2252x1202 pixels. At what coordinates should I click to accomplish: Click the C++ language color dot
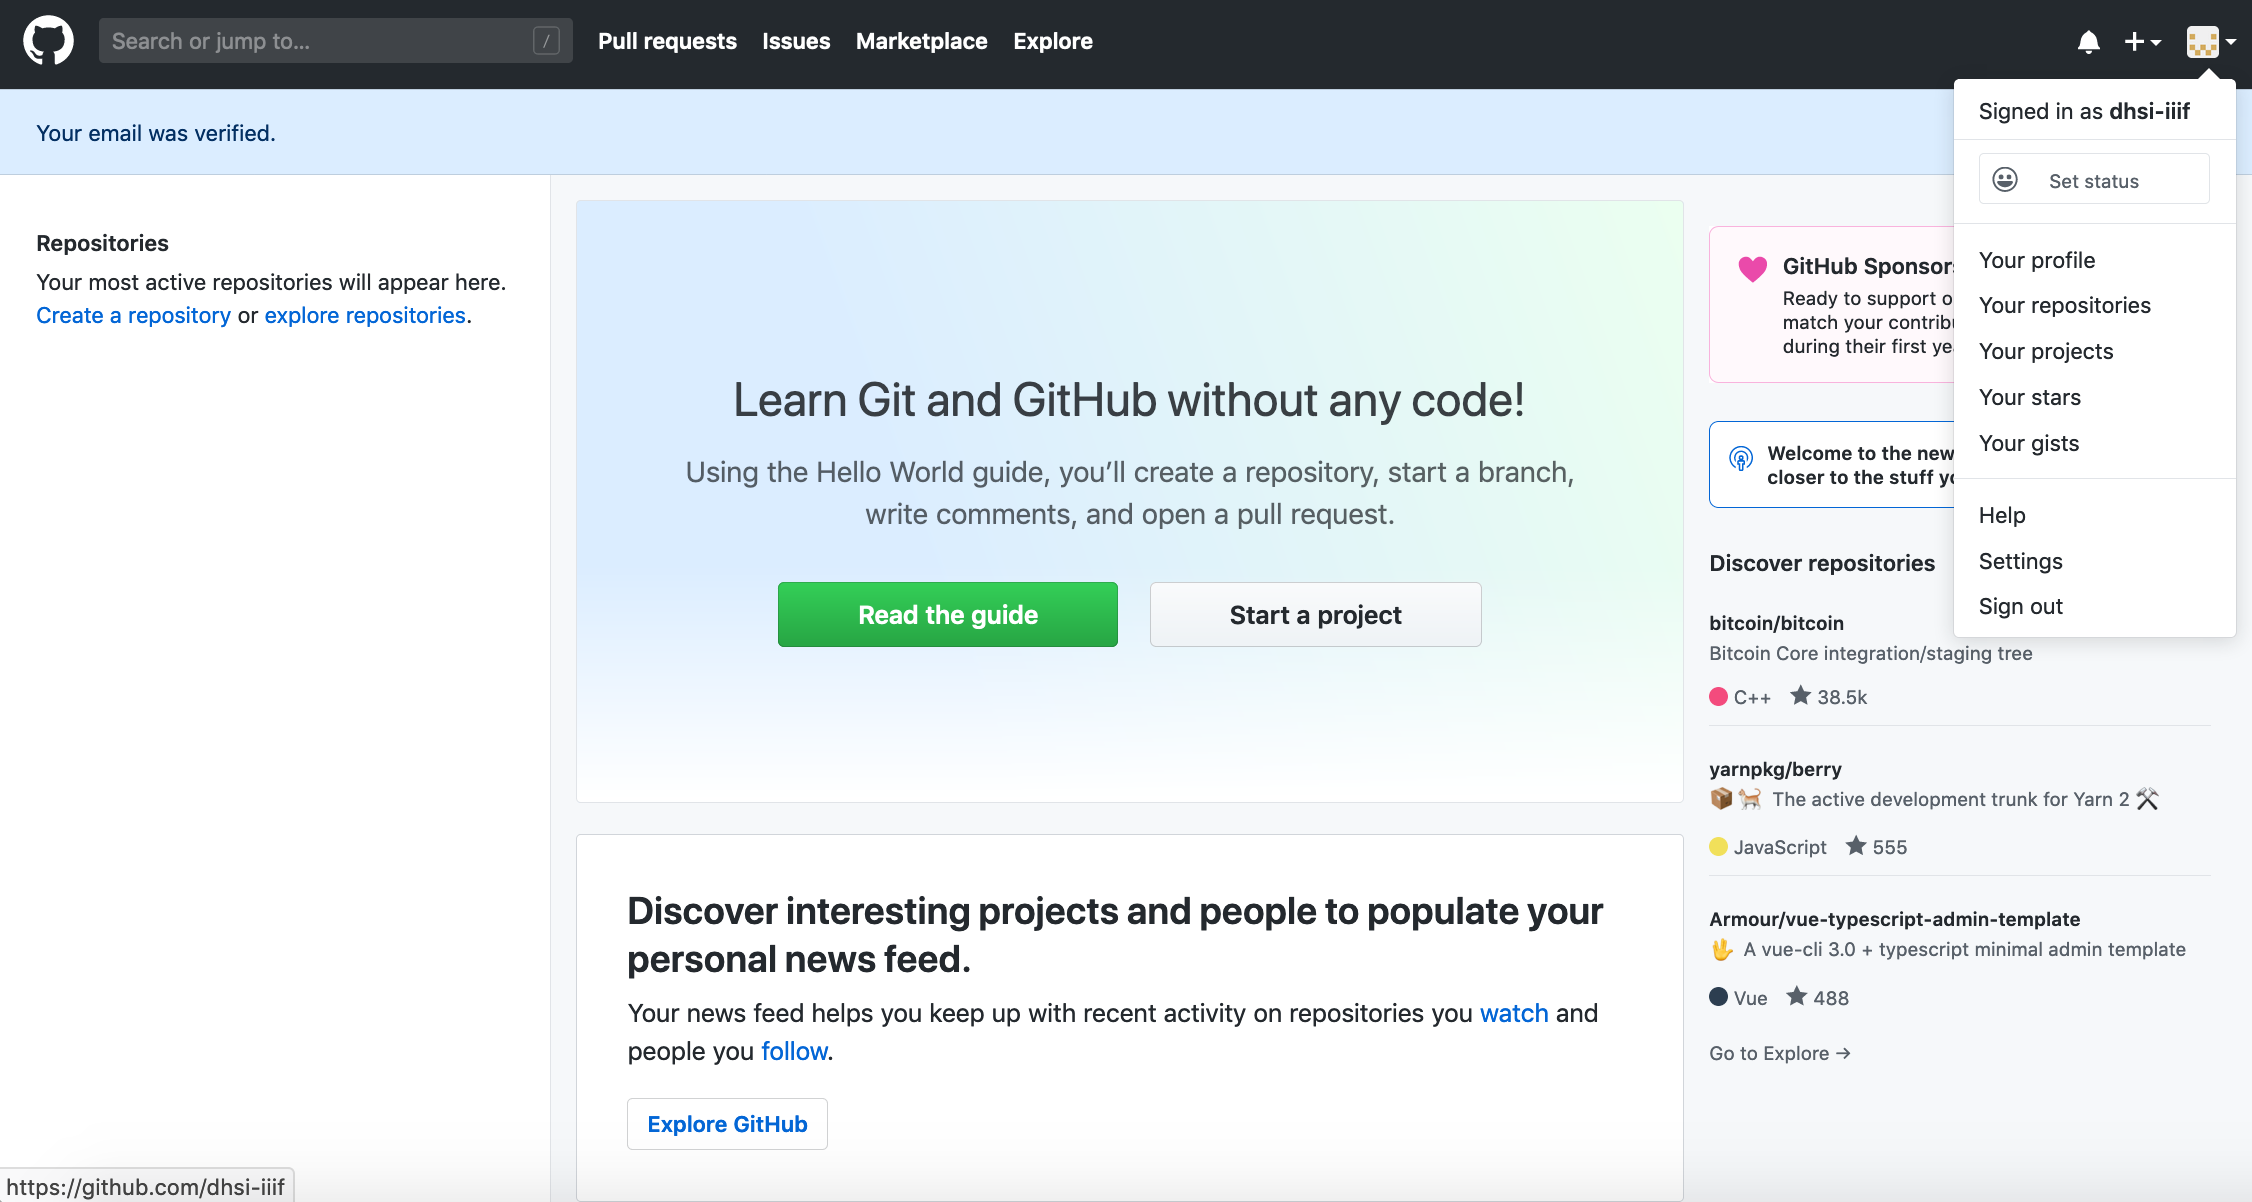coord(1718,697)
